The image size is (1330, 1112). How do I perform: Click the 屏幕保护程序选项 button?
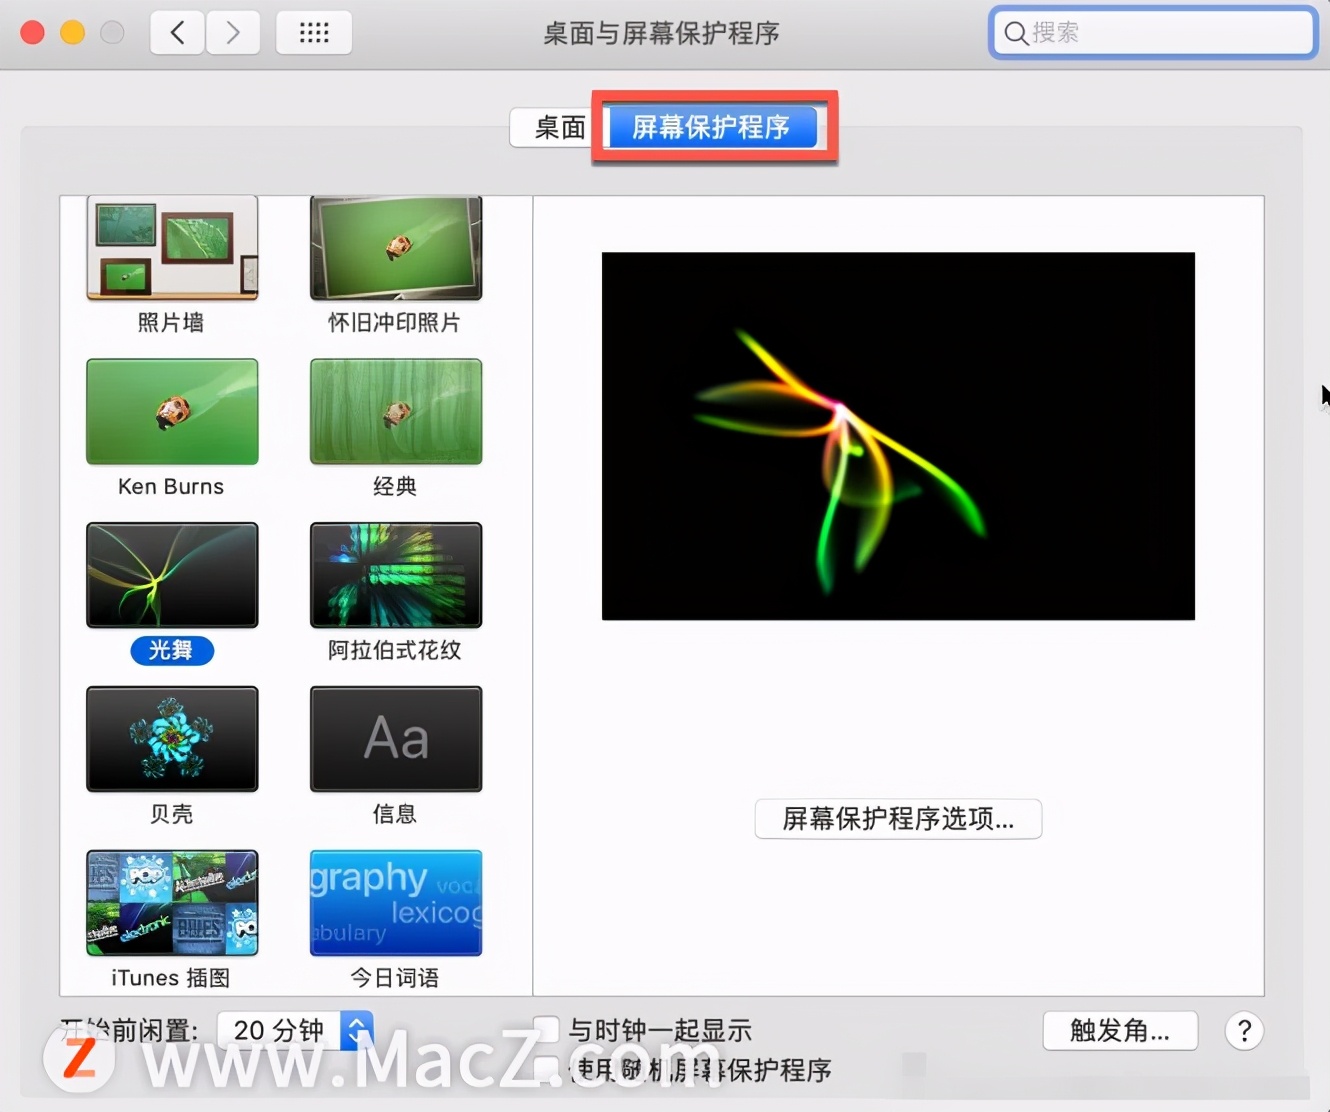897,819
